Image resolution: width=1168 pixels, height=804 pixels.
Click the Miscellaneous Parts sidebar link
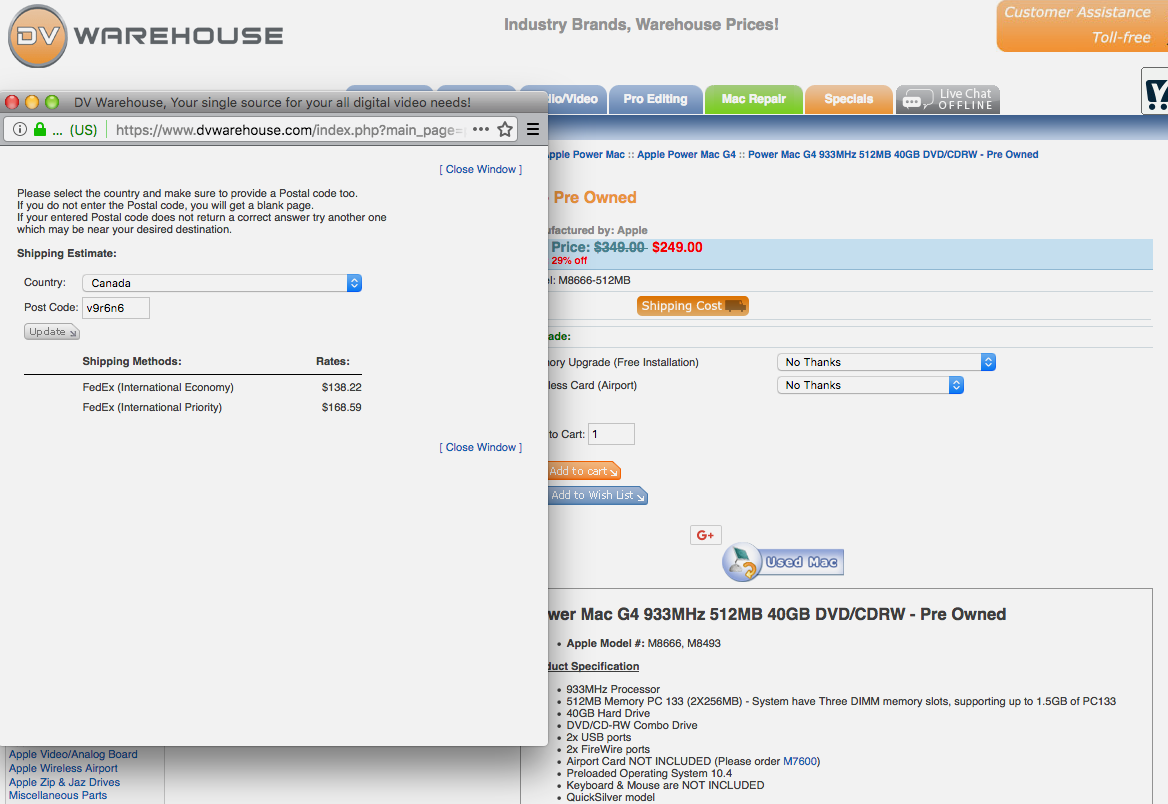pyautogui.click(x=58, y=795)
